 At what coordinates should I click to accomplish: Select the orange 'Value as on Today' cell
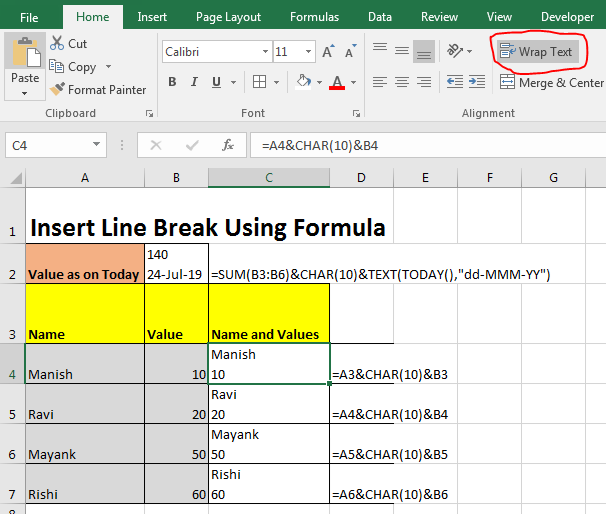(85, 264)
